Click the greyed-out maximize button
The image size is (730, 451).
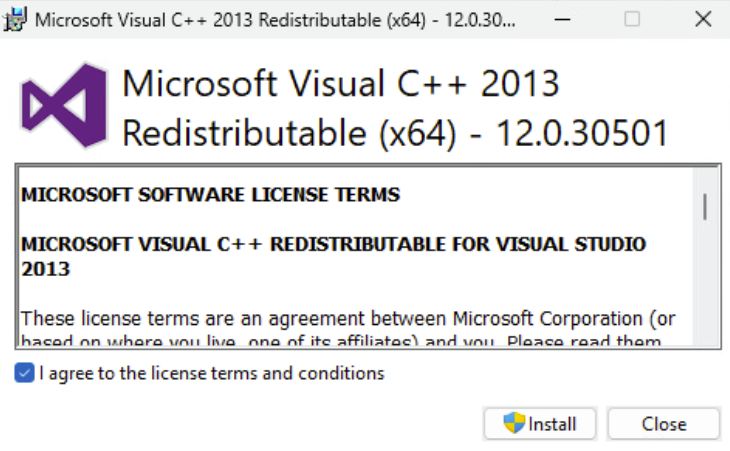click(x=632, y=19)
